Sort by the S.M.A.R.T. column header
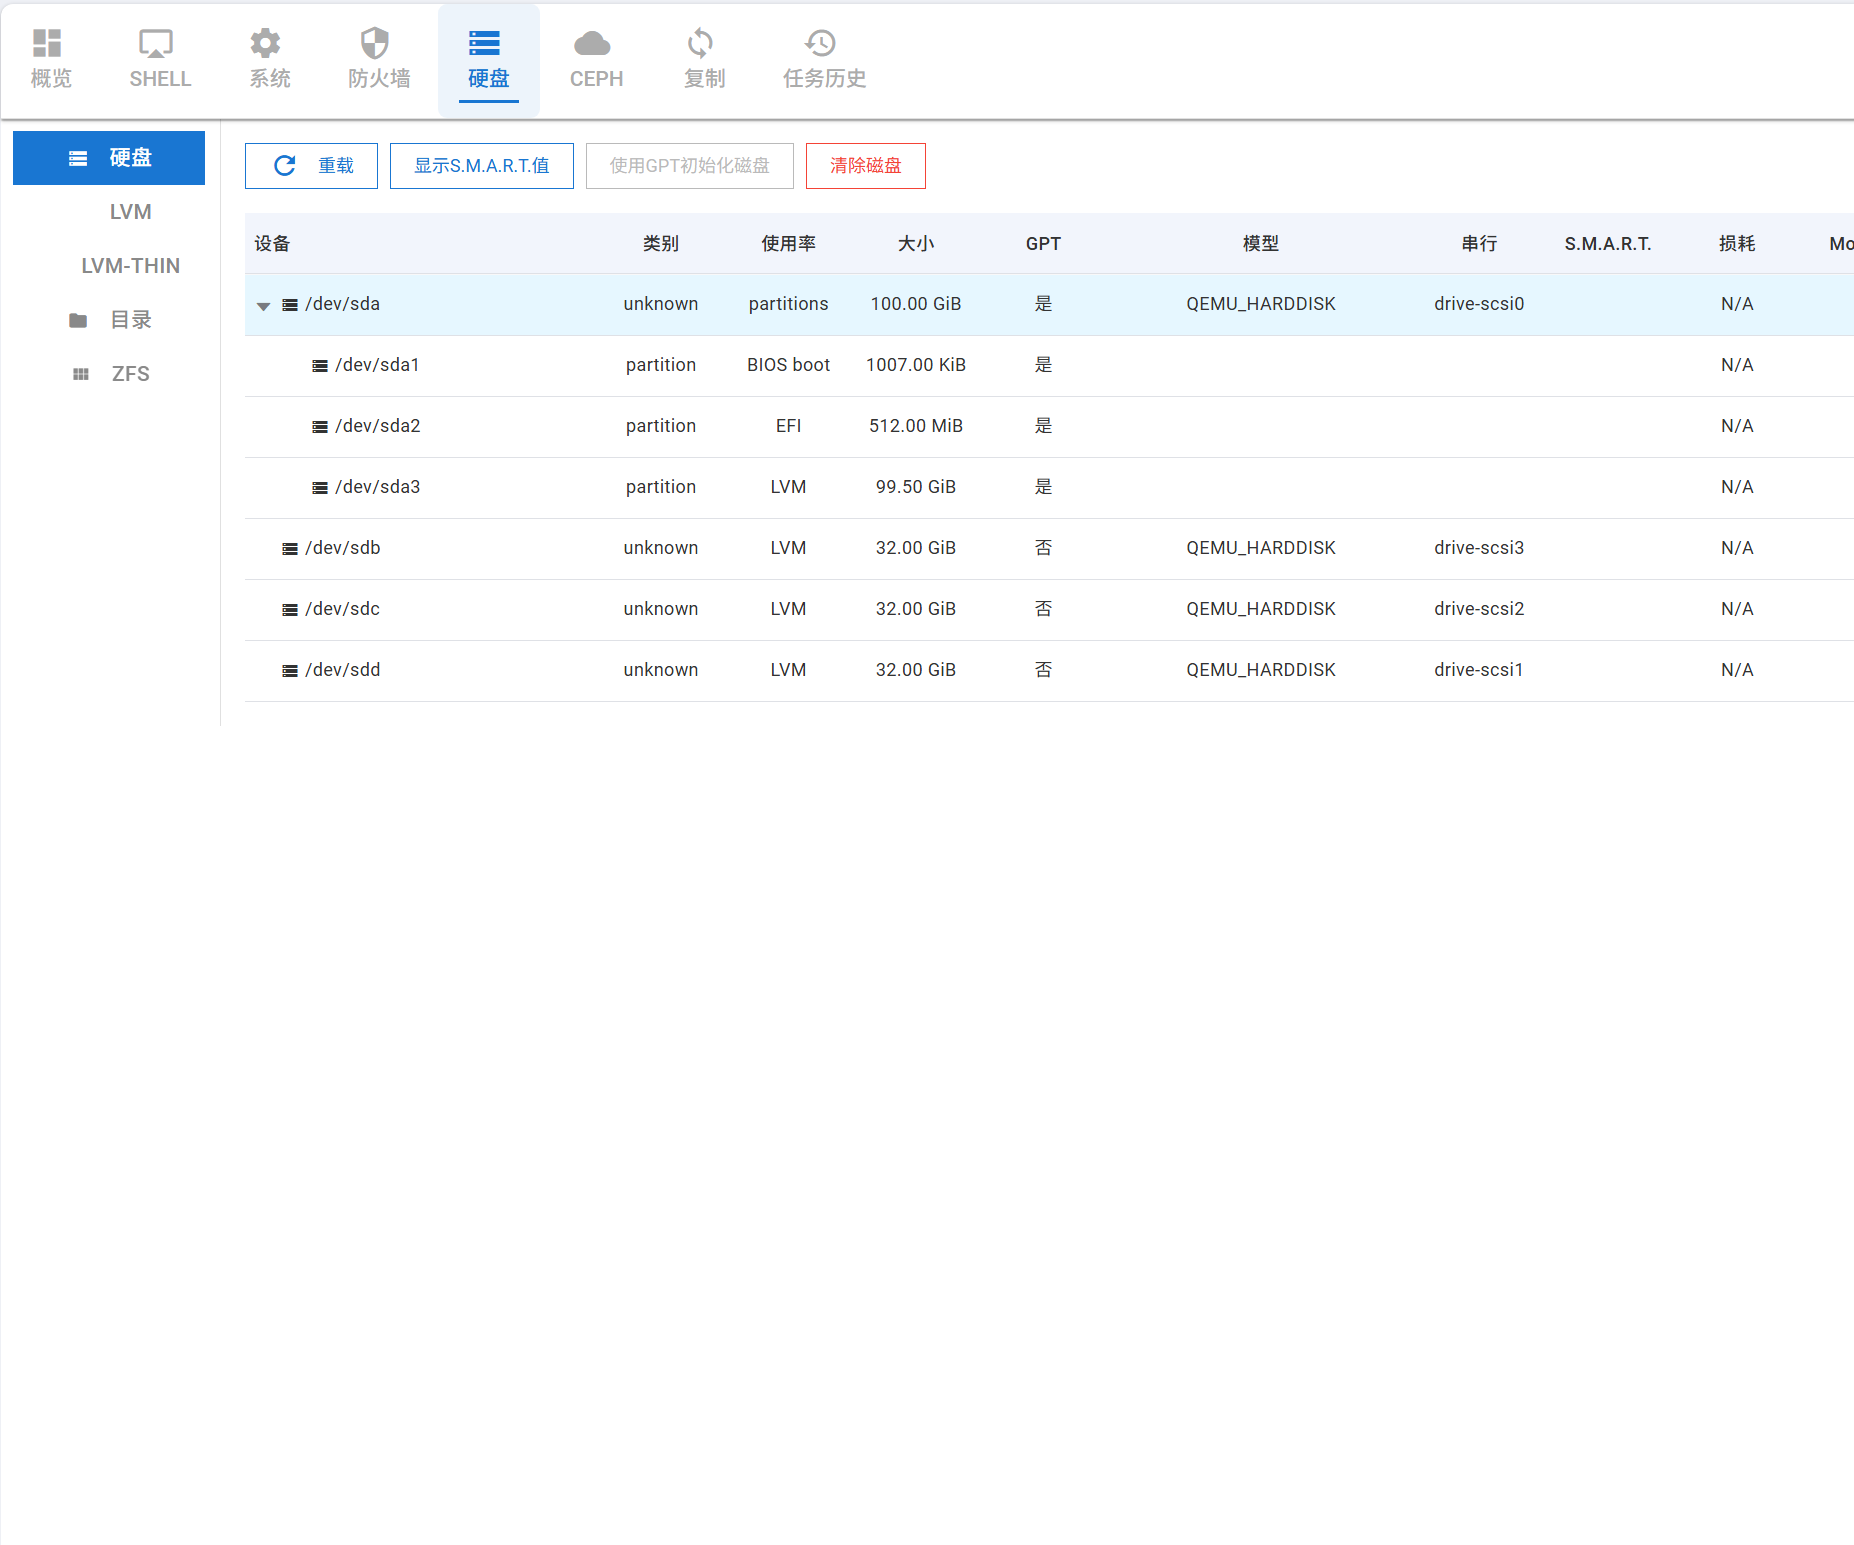The height and width of the screenshot is (1545, 1854). 1608,244
